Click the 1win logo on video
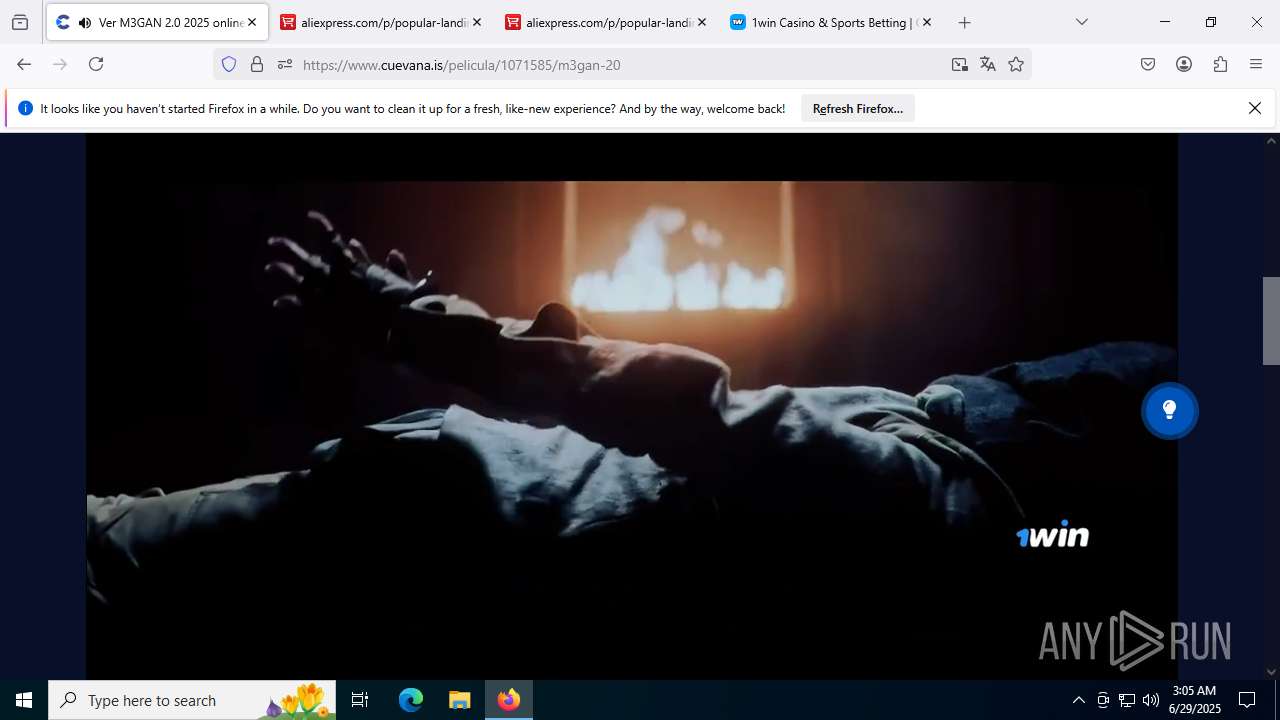The image size is (1280, 720). click(x=1052, y=535)
